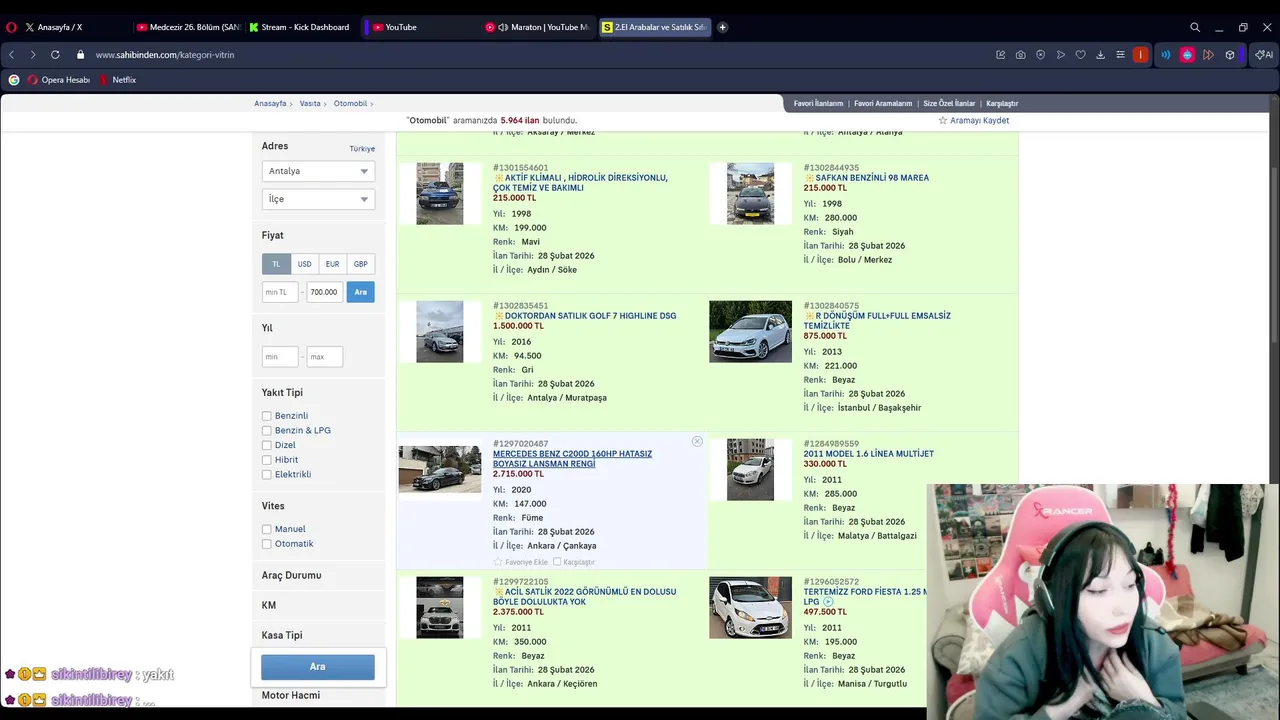Click the small Ara price button
This screenshot has height=720, width=1280.
(360, 292)
